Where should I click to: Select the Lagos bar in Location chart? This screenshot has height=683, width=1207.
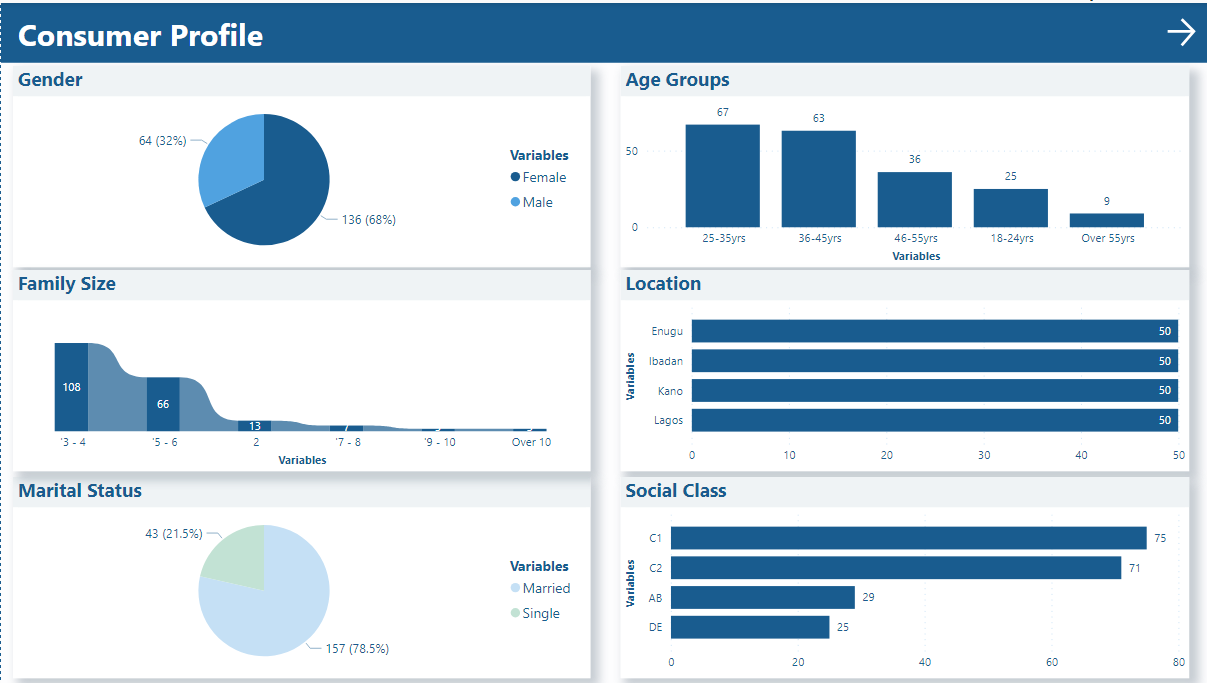coord(930,420)
